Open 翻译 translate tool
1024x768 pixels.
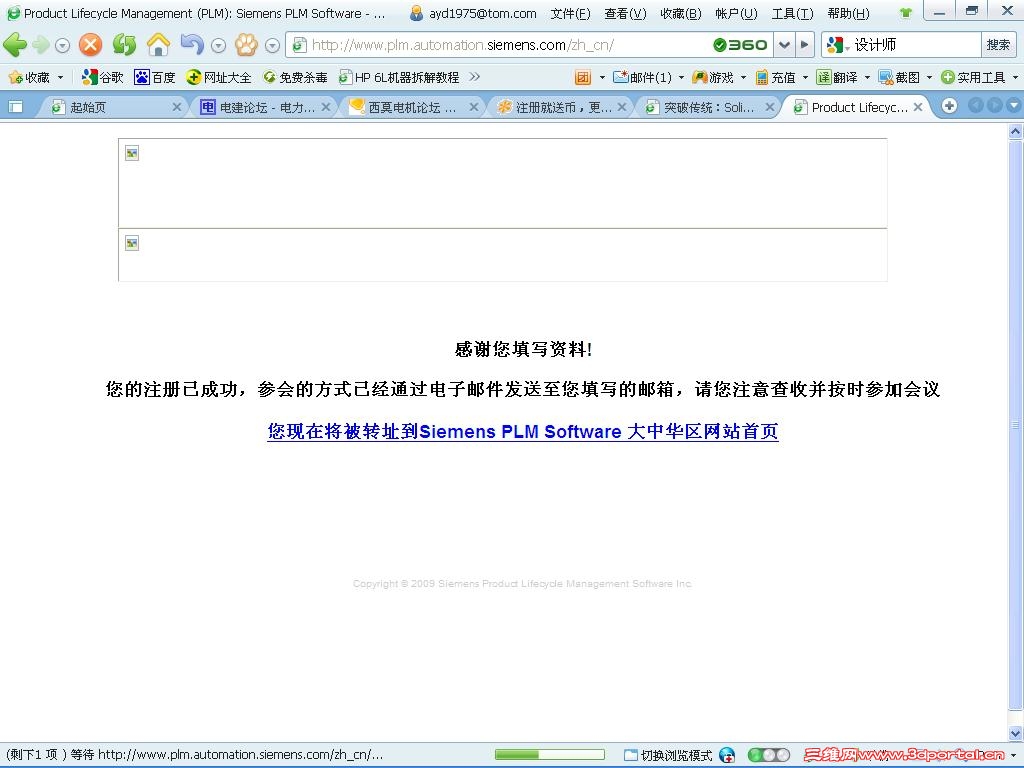(837, 77)
